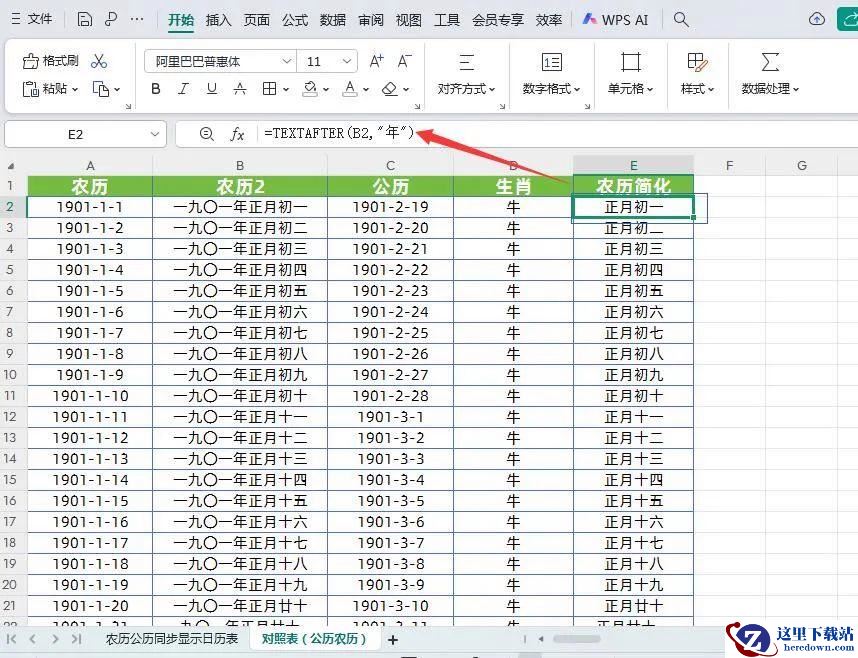Apply cell fill color

(310, 89)
